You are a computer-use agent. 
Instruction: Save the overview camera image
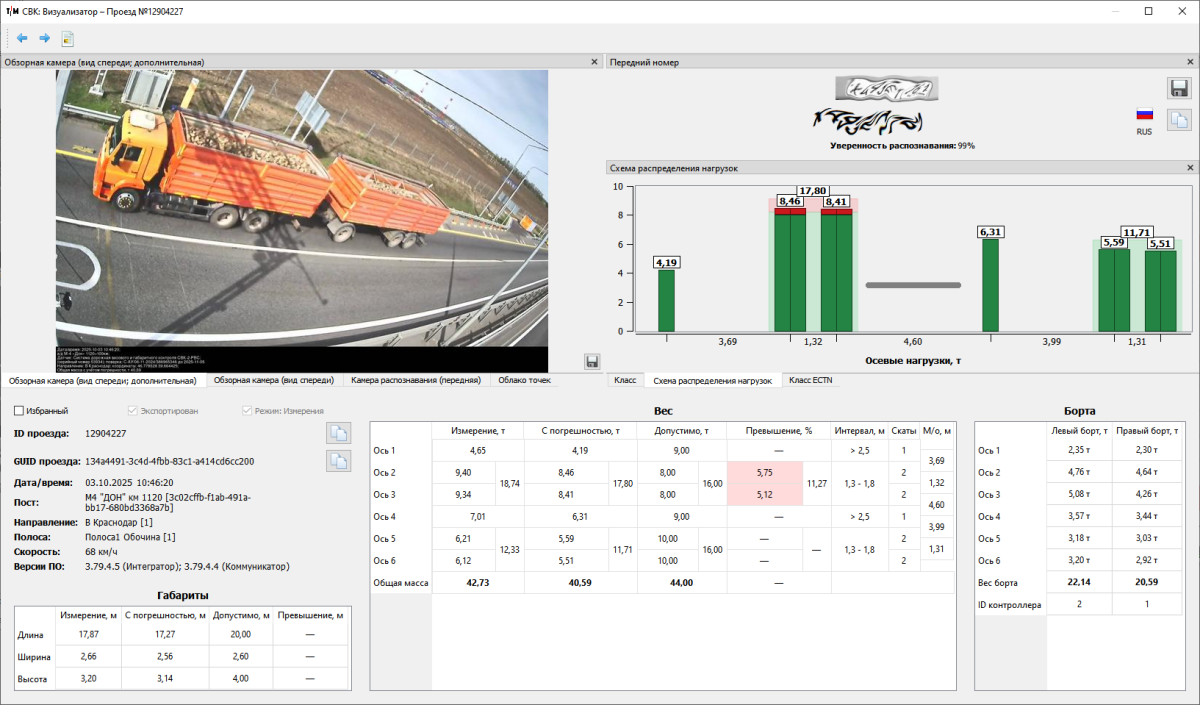click(x=591, y=361)
